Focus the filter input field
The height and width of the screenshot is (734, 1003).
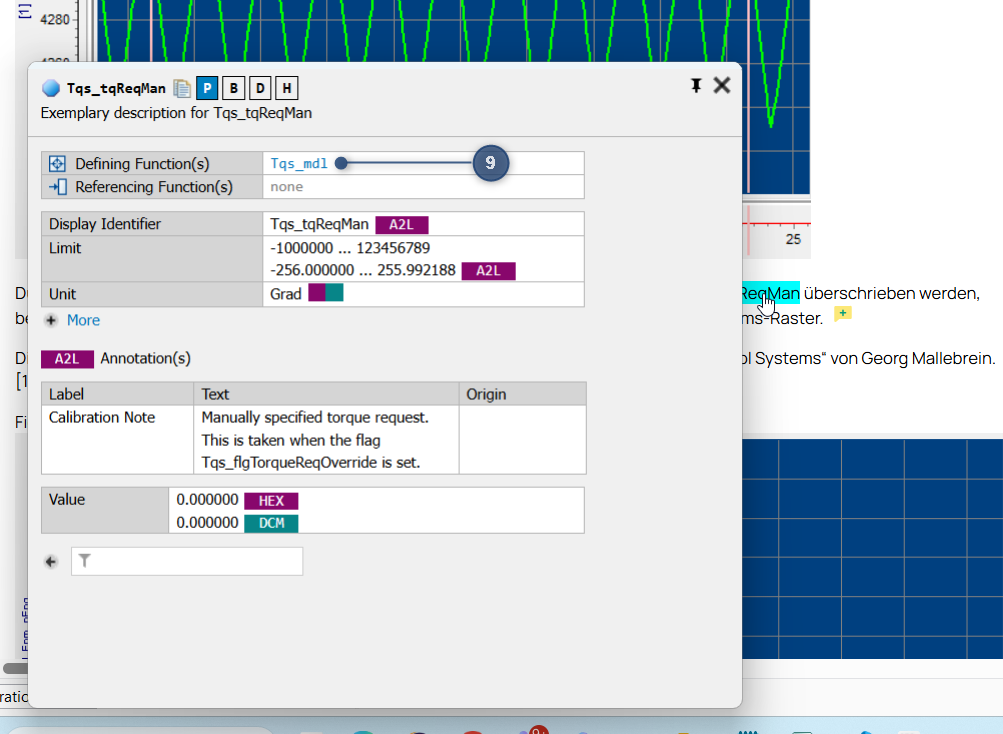pyautogui.click(x=187, y=561)
